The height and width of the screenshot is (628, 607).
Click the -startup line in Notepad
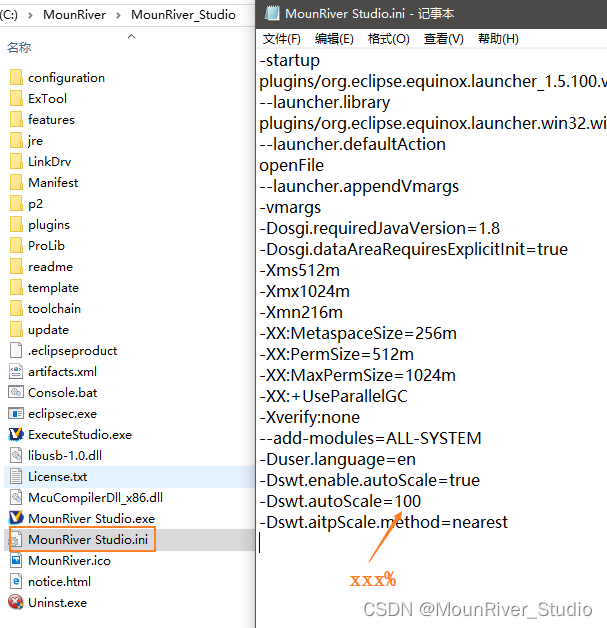click(289, 60)
